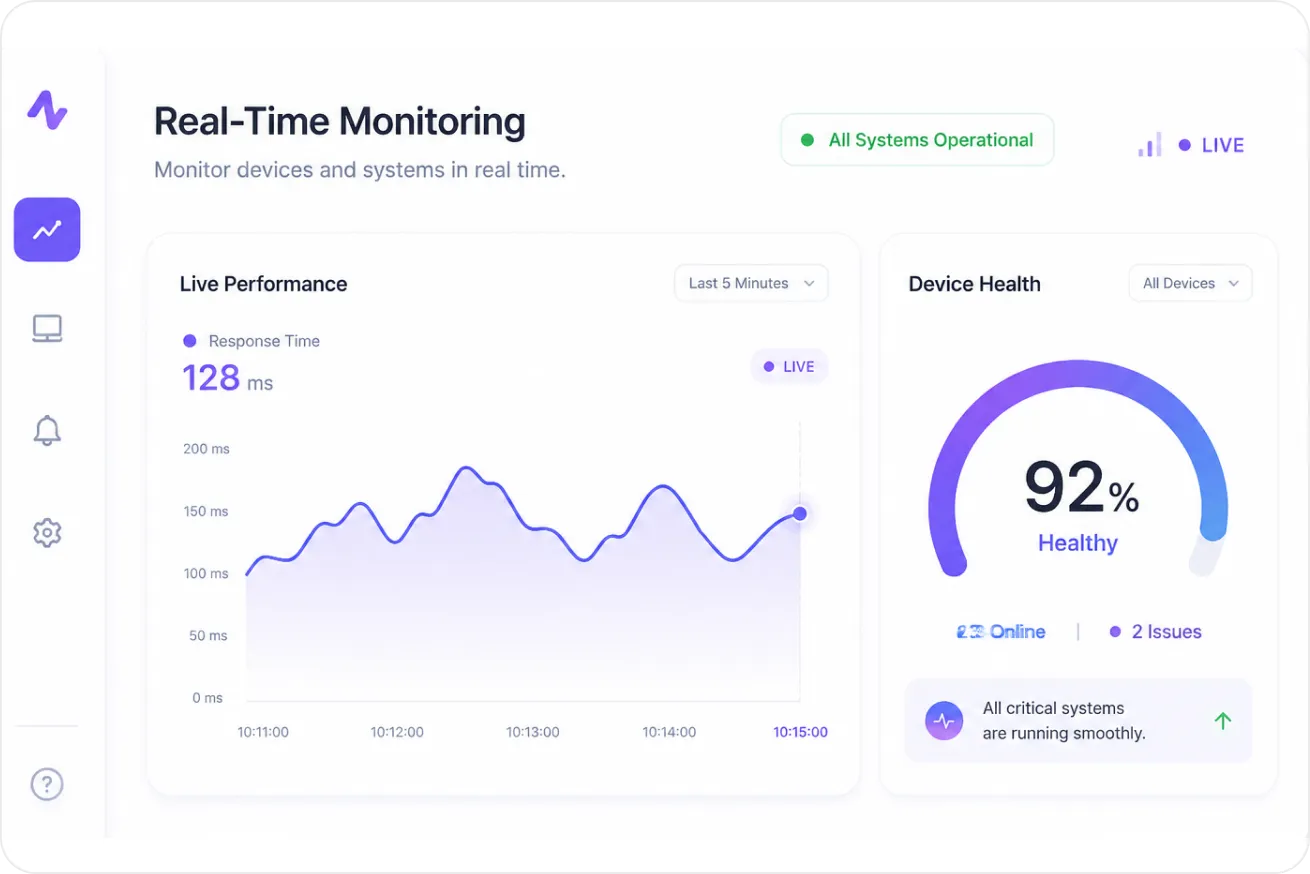Click the purple app logo in sidebar
Screen dimensions: 1310x874
click(x=47, y=110)
